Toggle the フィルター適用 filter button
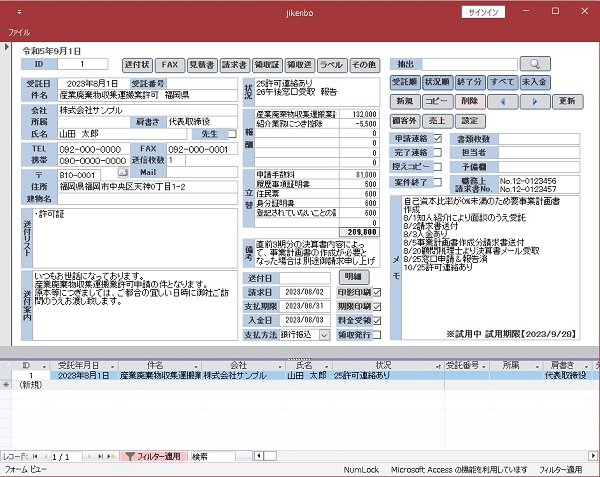The height and width of the screenshot is (477, 600). tap(153, 456)
